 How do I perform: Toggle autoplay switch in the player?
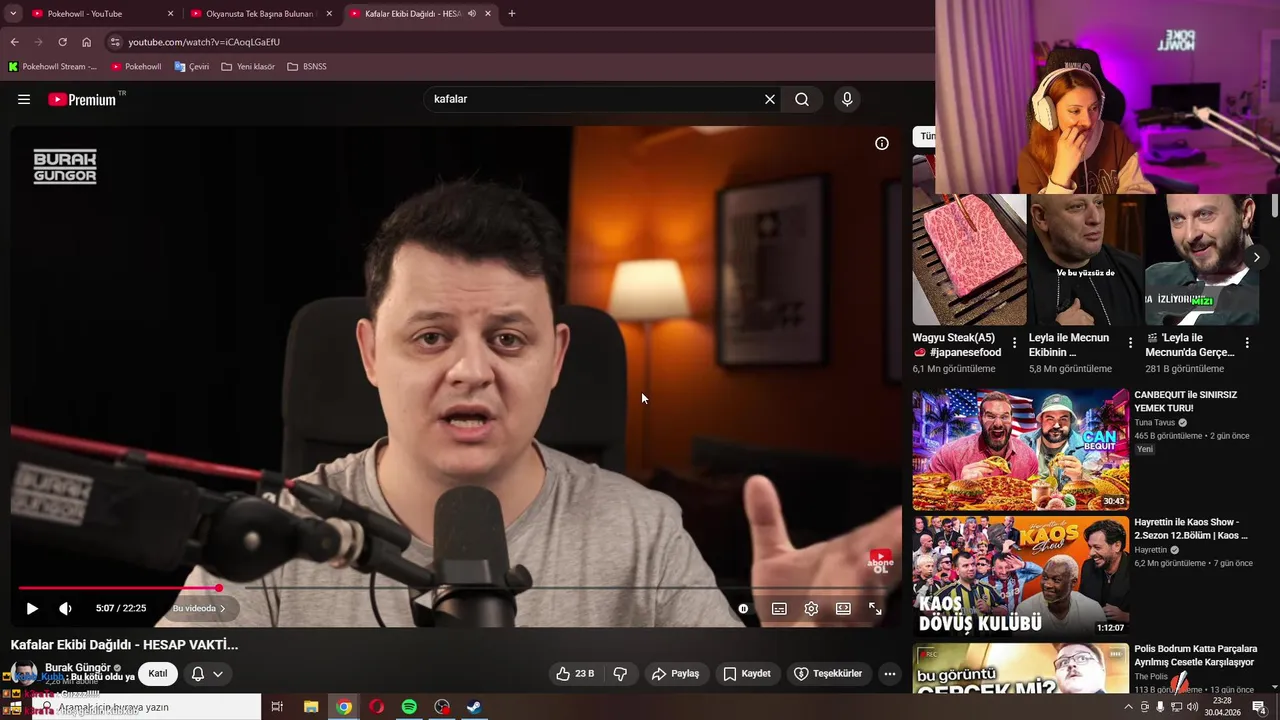pos(743,608)
